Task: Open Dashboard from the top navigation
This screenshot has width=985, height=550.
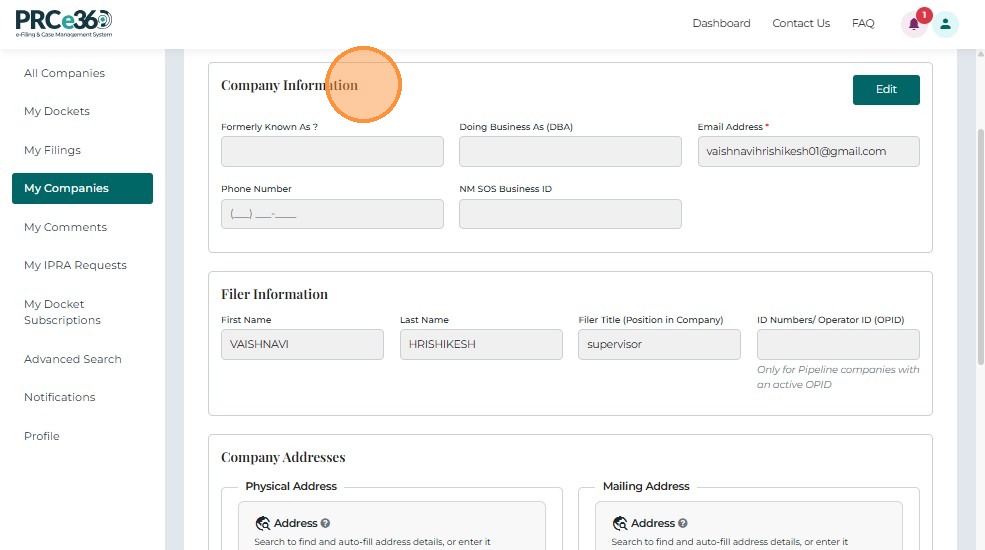Action: pos(721,23)
